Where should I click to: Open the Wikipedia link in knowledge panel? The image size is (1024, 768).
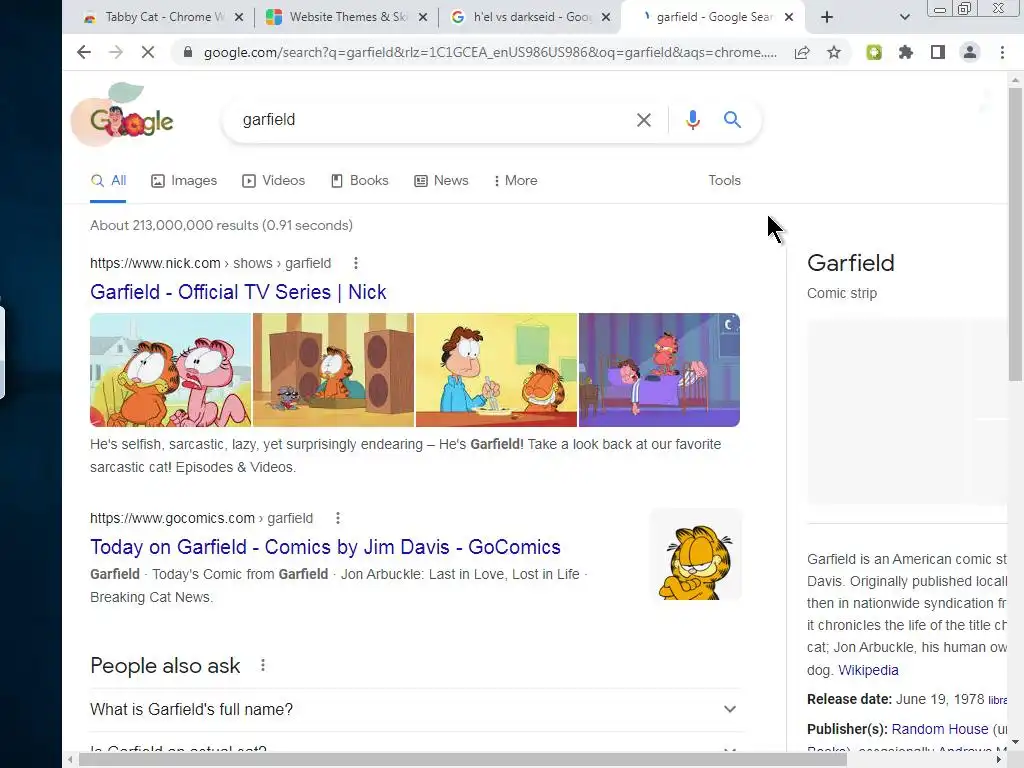(x=868, y=670)
